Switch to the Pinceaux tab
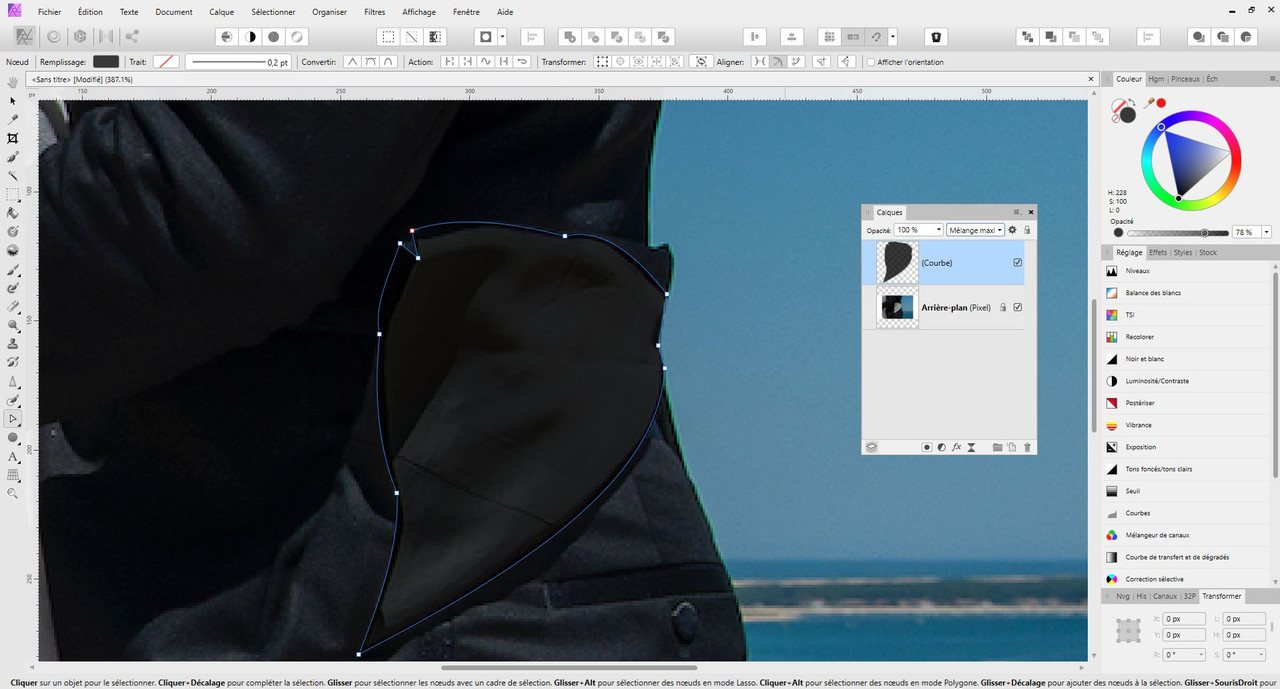 click(x=1185, y=79)
